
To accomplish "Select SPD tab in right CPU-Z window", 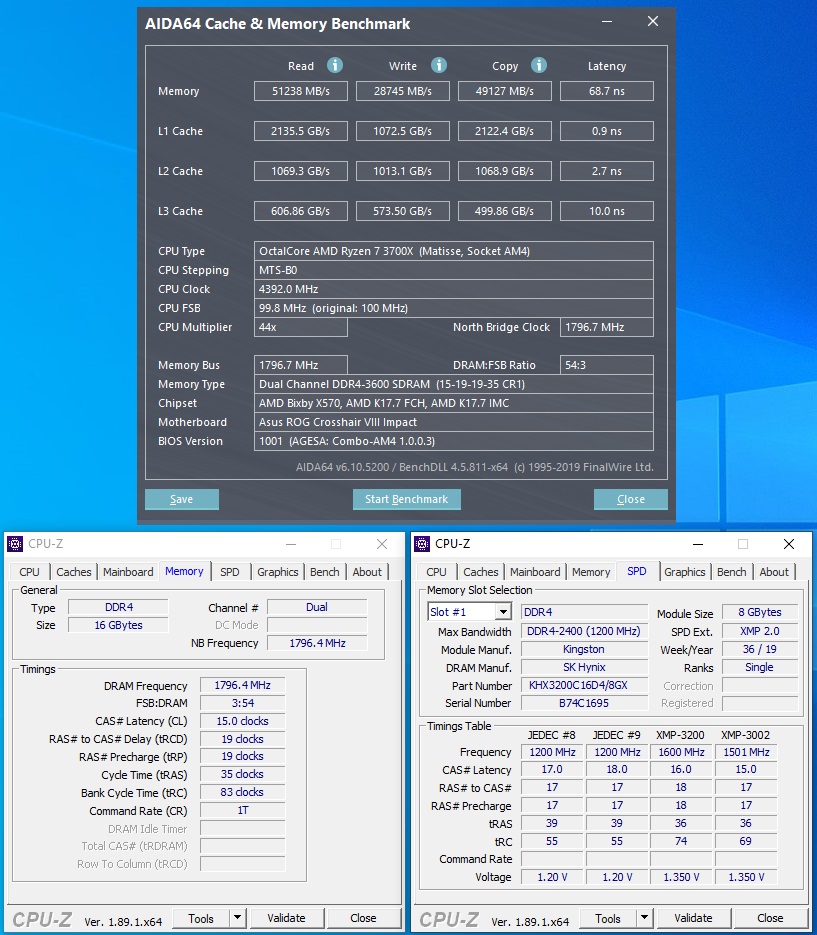I will pyautogui.click(x=637, y=571).
